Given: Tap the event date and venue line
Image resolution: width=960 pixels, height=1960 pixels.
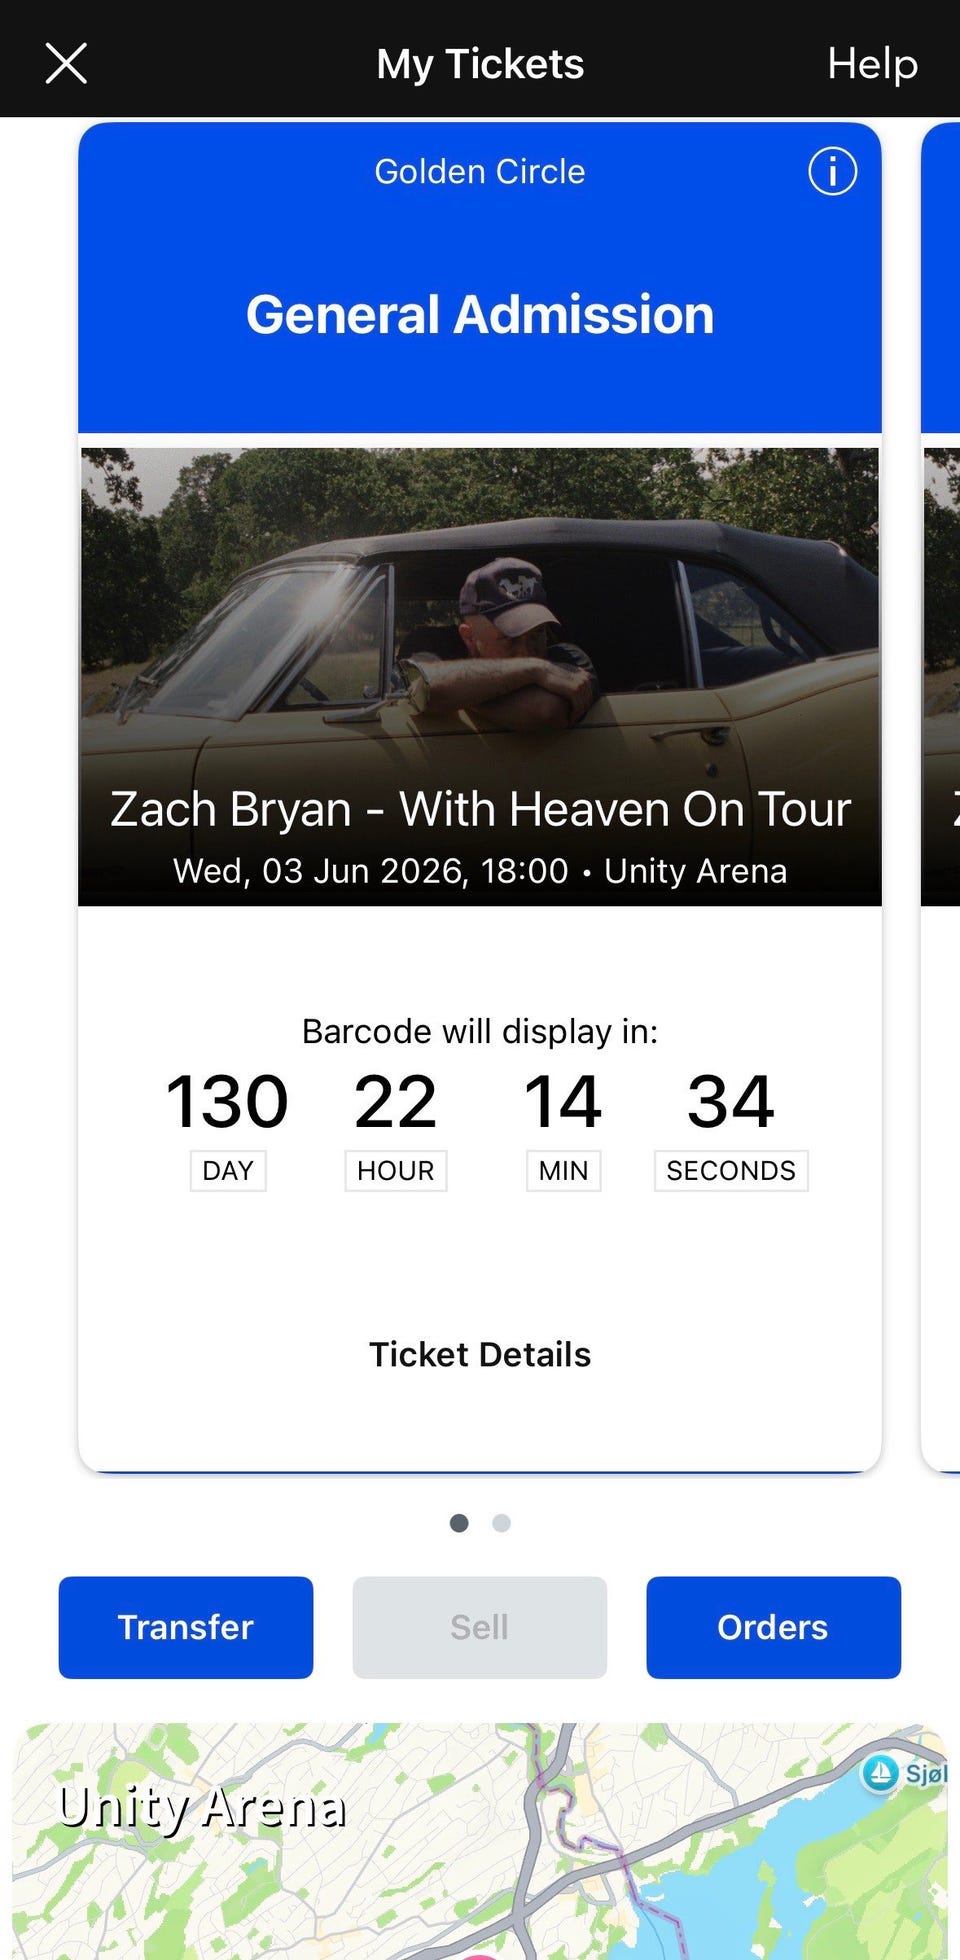Looking at the screenshot, I should pyautogui.click(x=480, y=871).
